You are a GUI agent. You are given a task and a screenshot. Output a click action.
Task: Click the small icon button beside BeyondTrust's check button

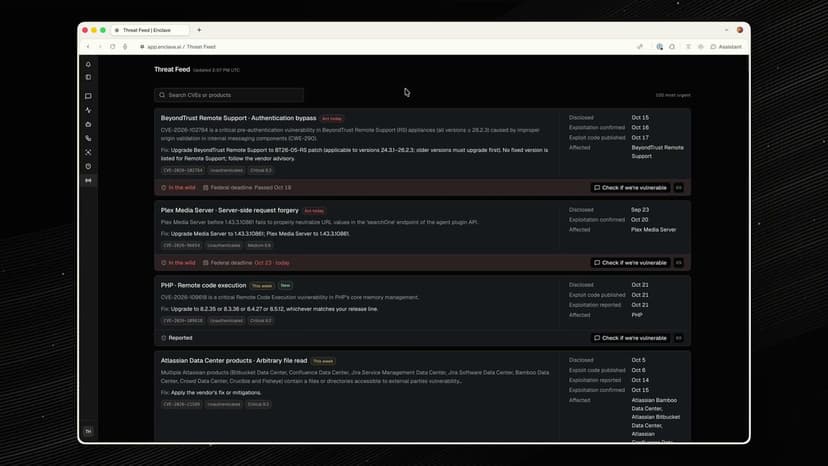coord(679,188)
